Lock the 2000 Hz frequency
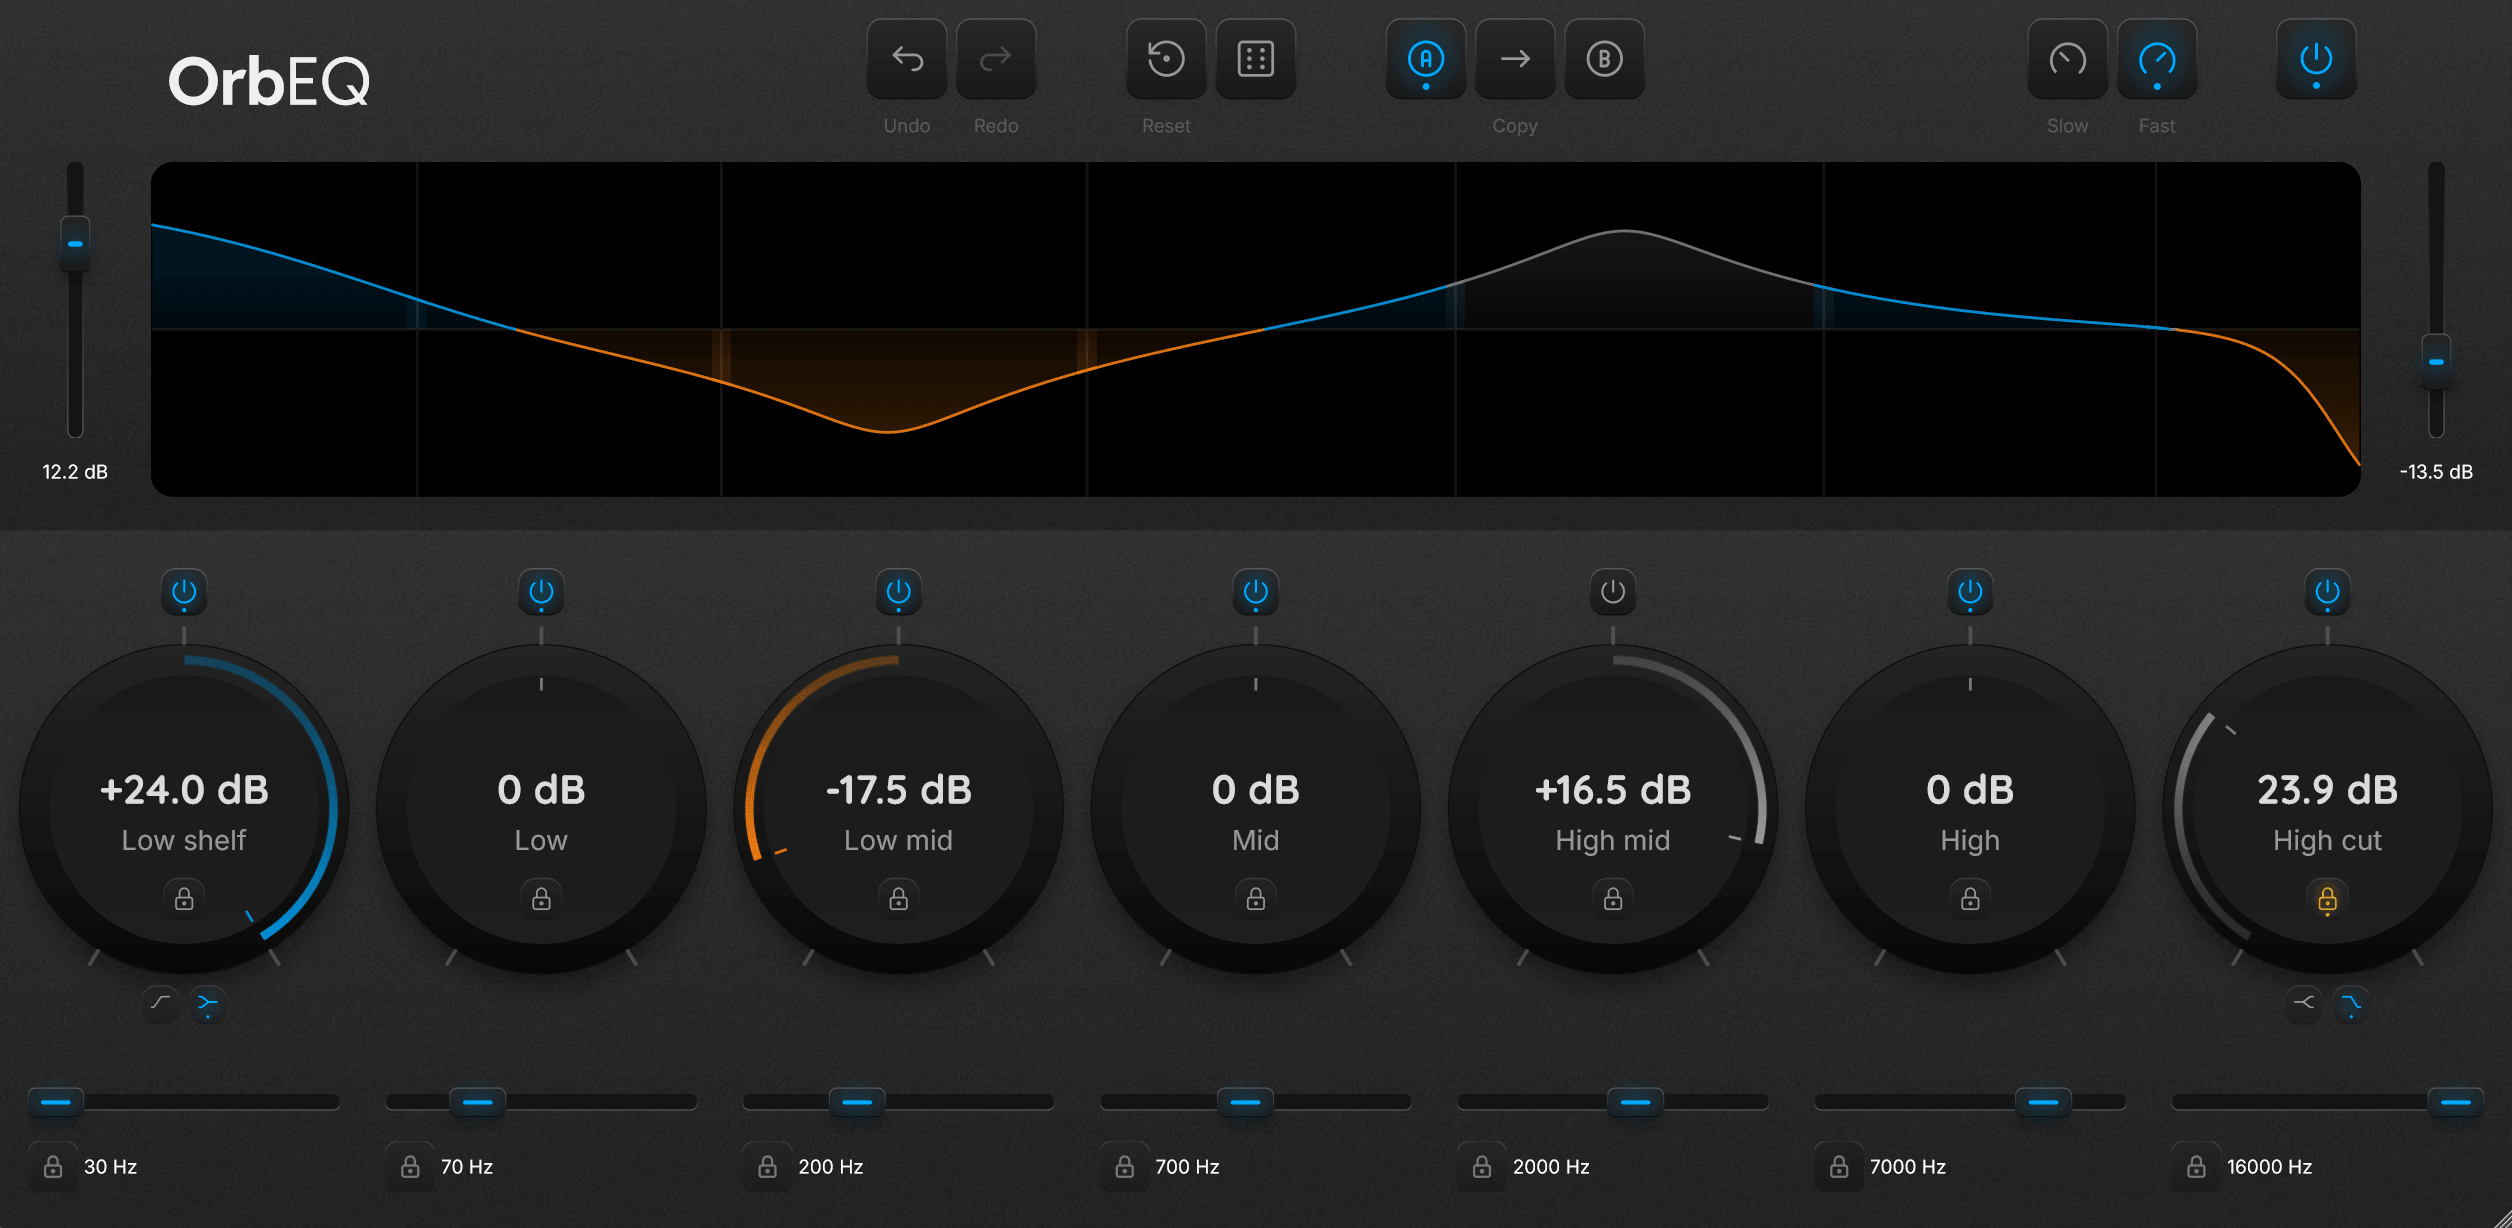This screenshot has height=1228, width=2512. [1482, 1167]
